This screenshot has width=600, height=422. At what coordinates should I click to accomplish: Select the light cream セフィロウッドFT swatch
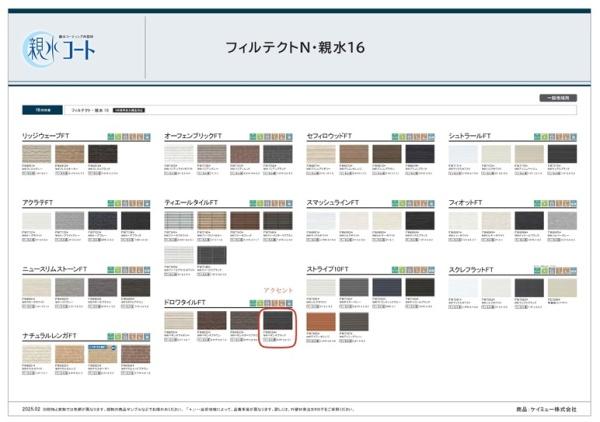321,154
